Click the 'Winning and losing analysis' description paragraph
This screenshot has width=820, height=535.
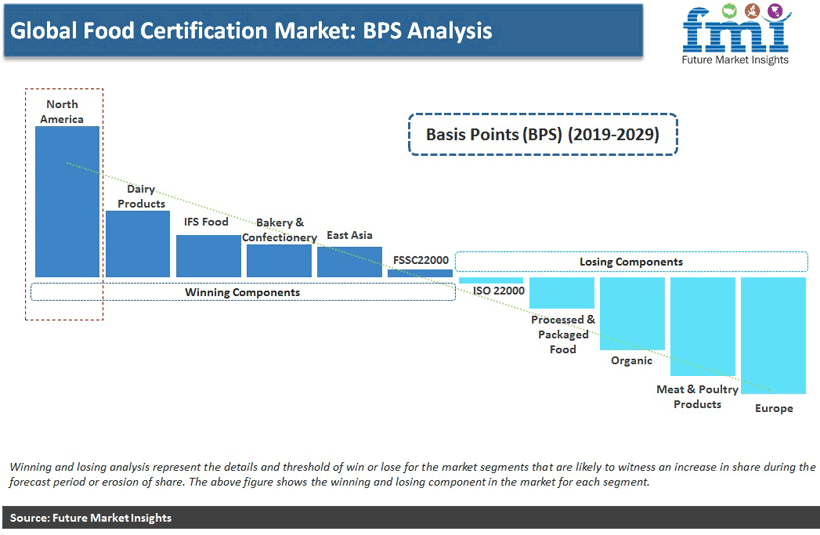412,474
